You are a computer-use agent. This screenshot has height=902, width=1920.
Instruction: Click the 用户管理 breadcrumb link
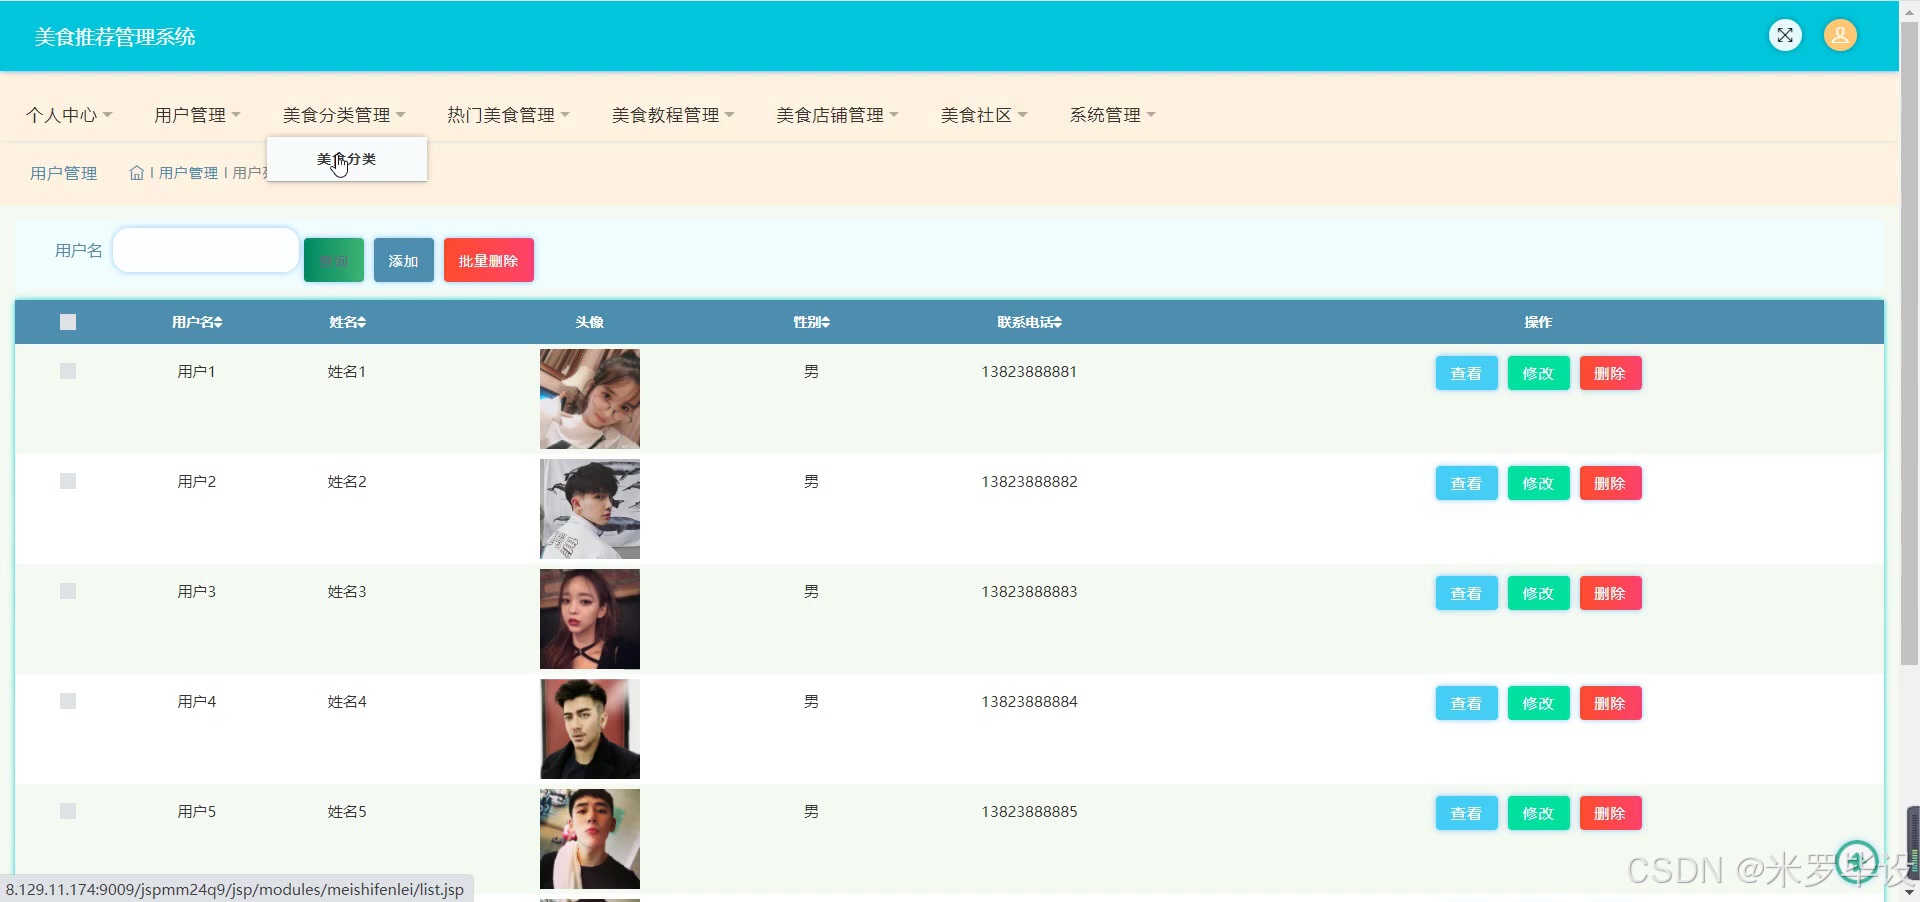tap(188, 173)
